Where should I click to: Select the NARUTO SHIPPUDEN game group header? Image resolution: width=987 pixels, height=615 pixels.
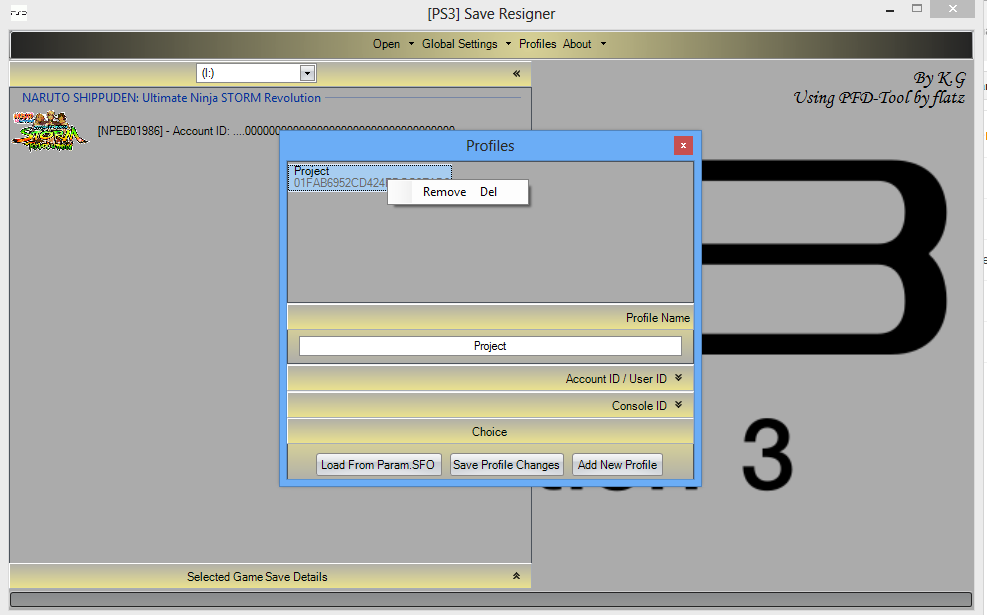[x=171, y=98]
